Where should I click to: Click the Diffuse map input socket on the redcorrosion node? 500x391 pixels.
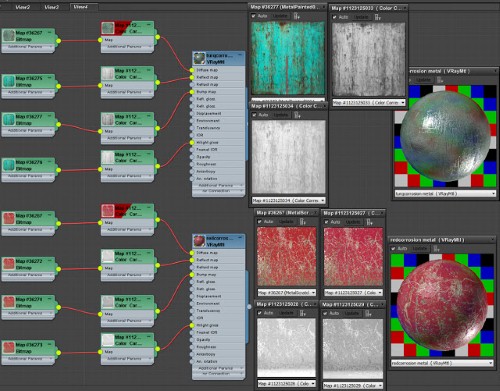tap(192, 253)
